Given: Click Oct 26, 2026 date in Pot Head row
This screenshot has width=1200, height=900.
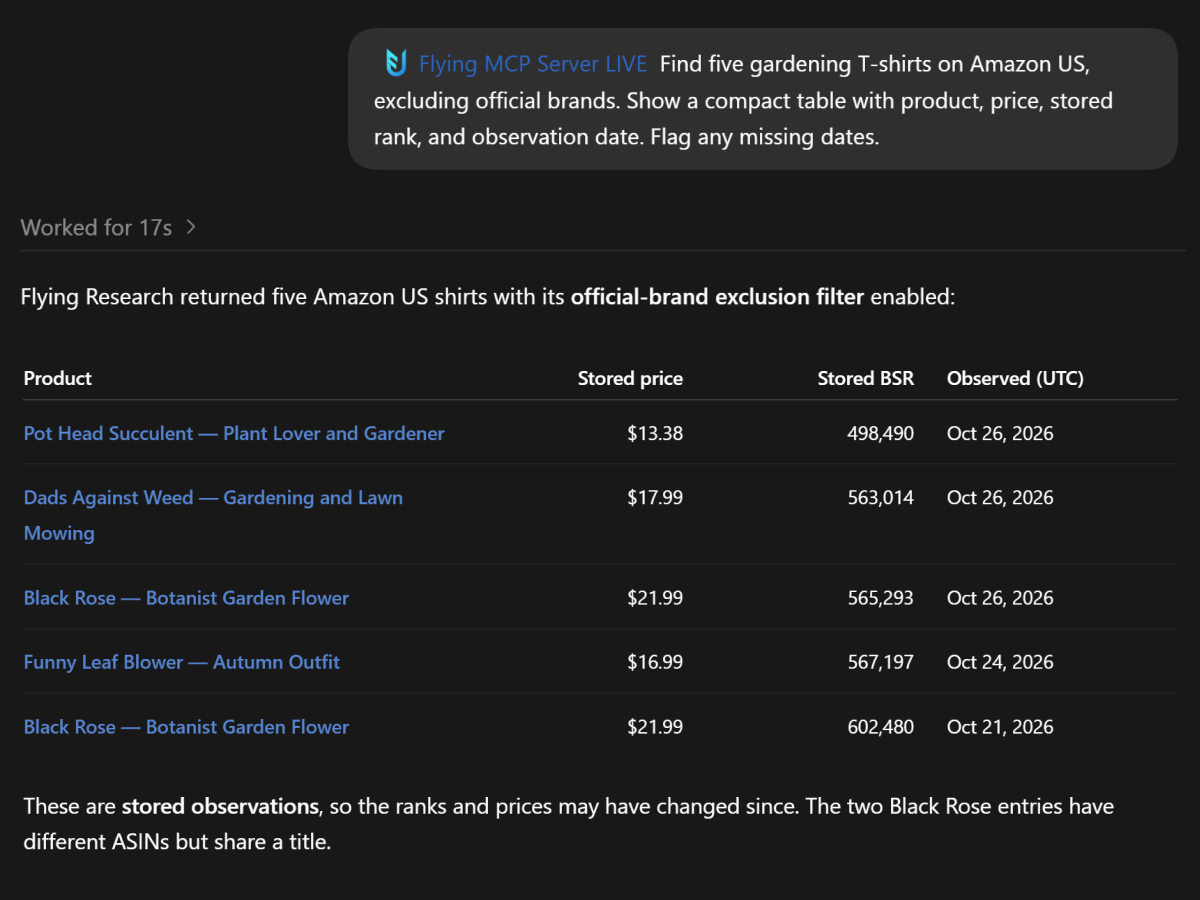Looking at the screenshot, I should 1000,433.
